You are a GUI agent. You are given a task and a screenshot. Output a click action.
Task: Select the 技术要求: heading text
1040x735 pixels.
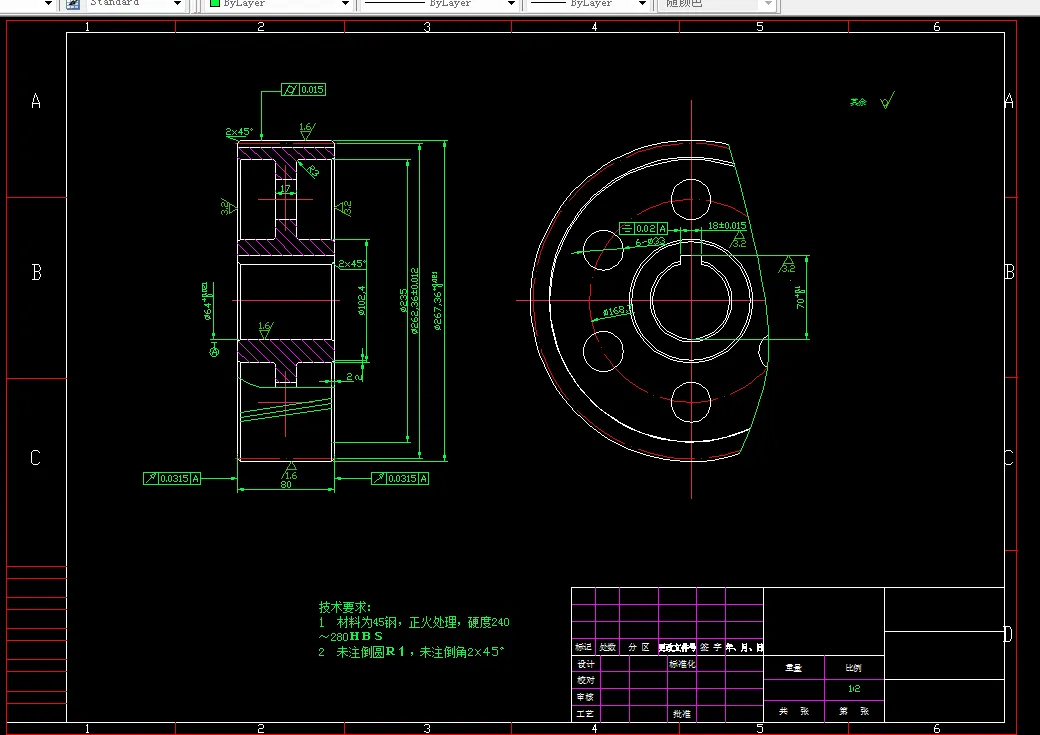tap(345, 607)
